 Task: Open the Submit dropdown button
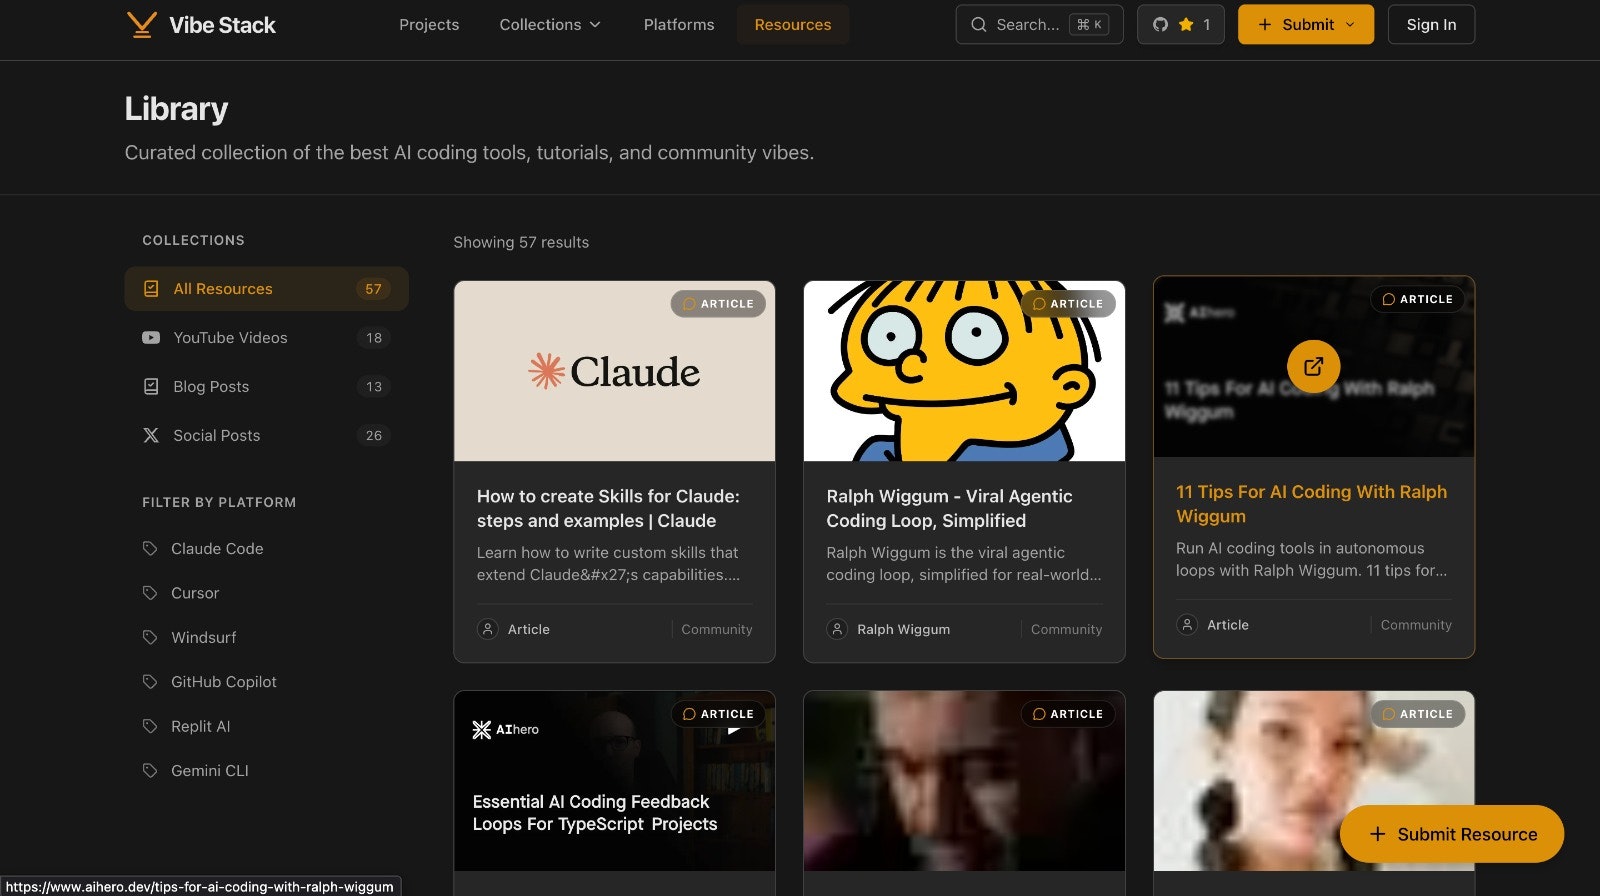coord(1306,25)
